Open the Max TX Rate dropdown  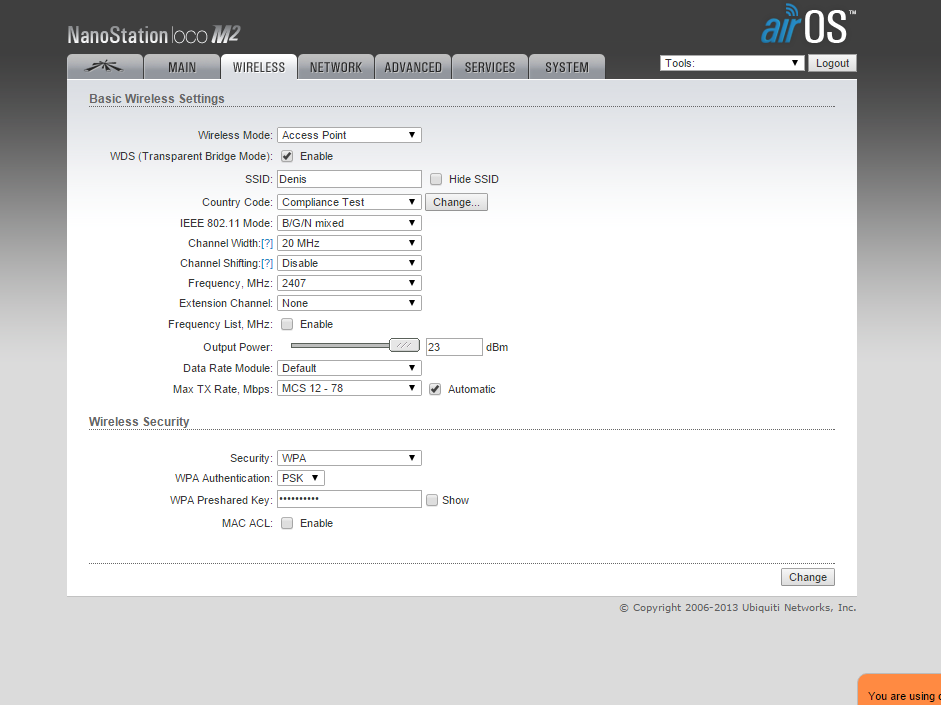pos(349,388)
